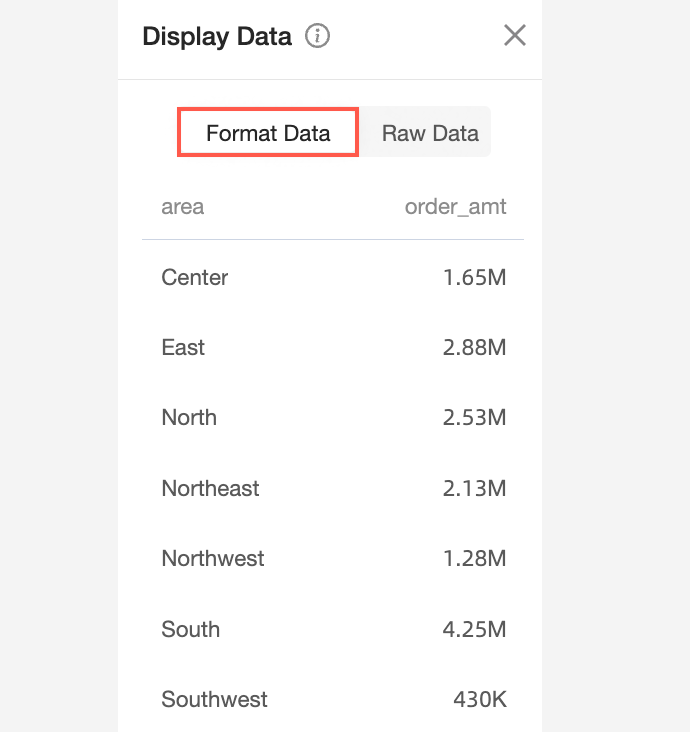Select the North row label

coord(189,417)
